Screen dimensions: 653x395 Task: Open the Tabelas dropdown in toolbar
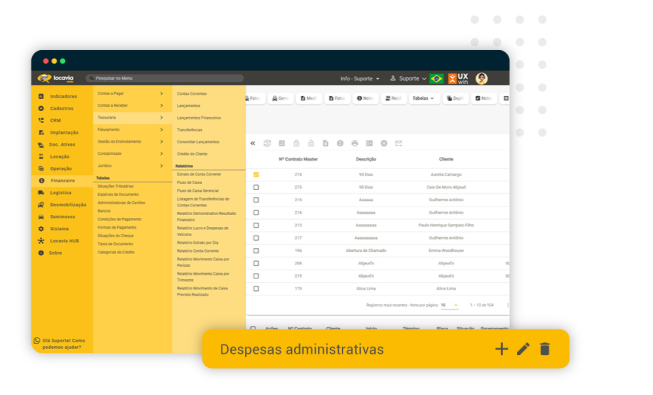click(424, 98)
